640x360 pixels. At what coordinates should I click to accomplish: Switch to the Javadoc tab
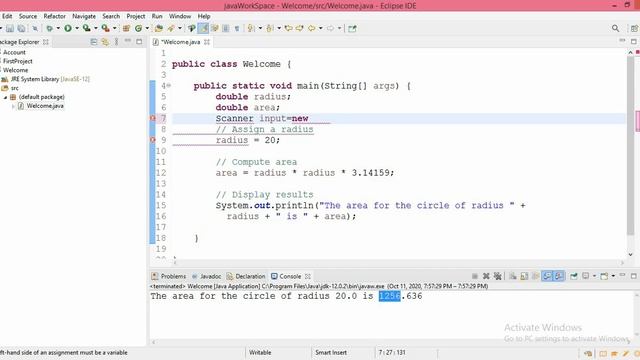(206, 276)
